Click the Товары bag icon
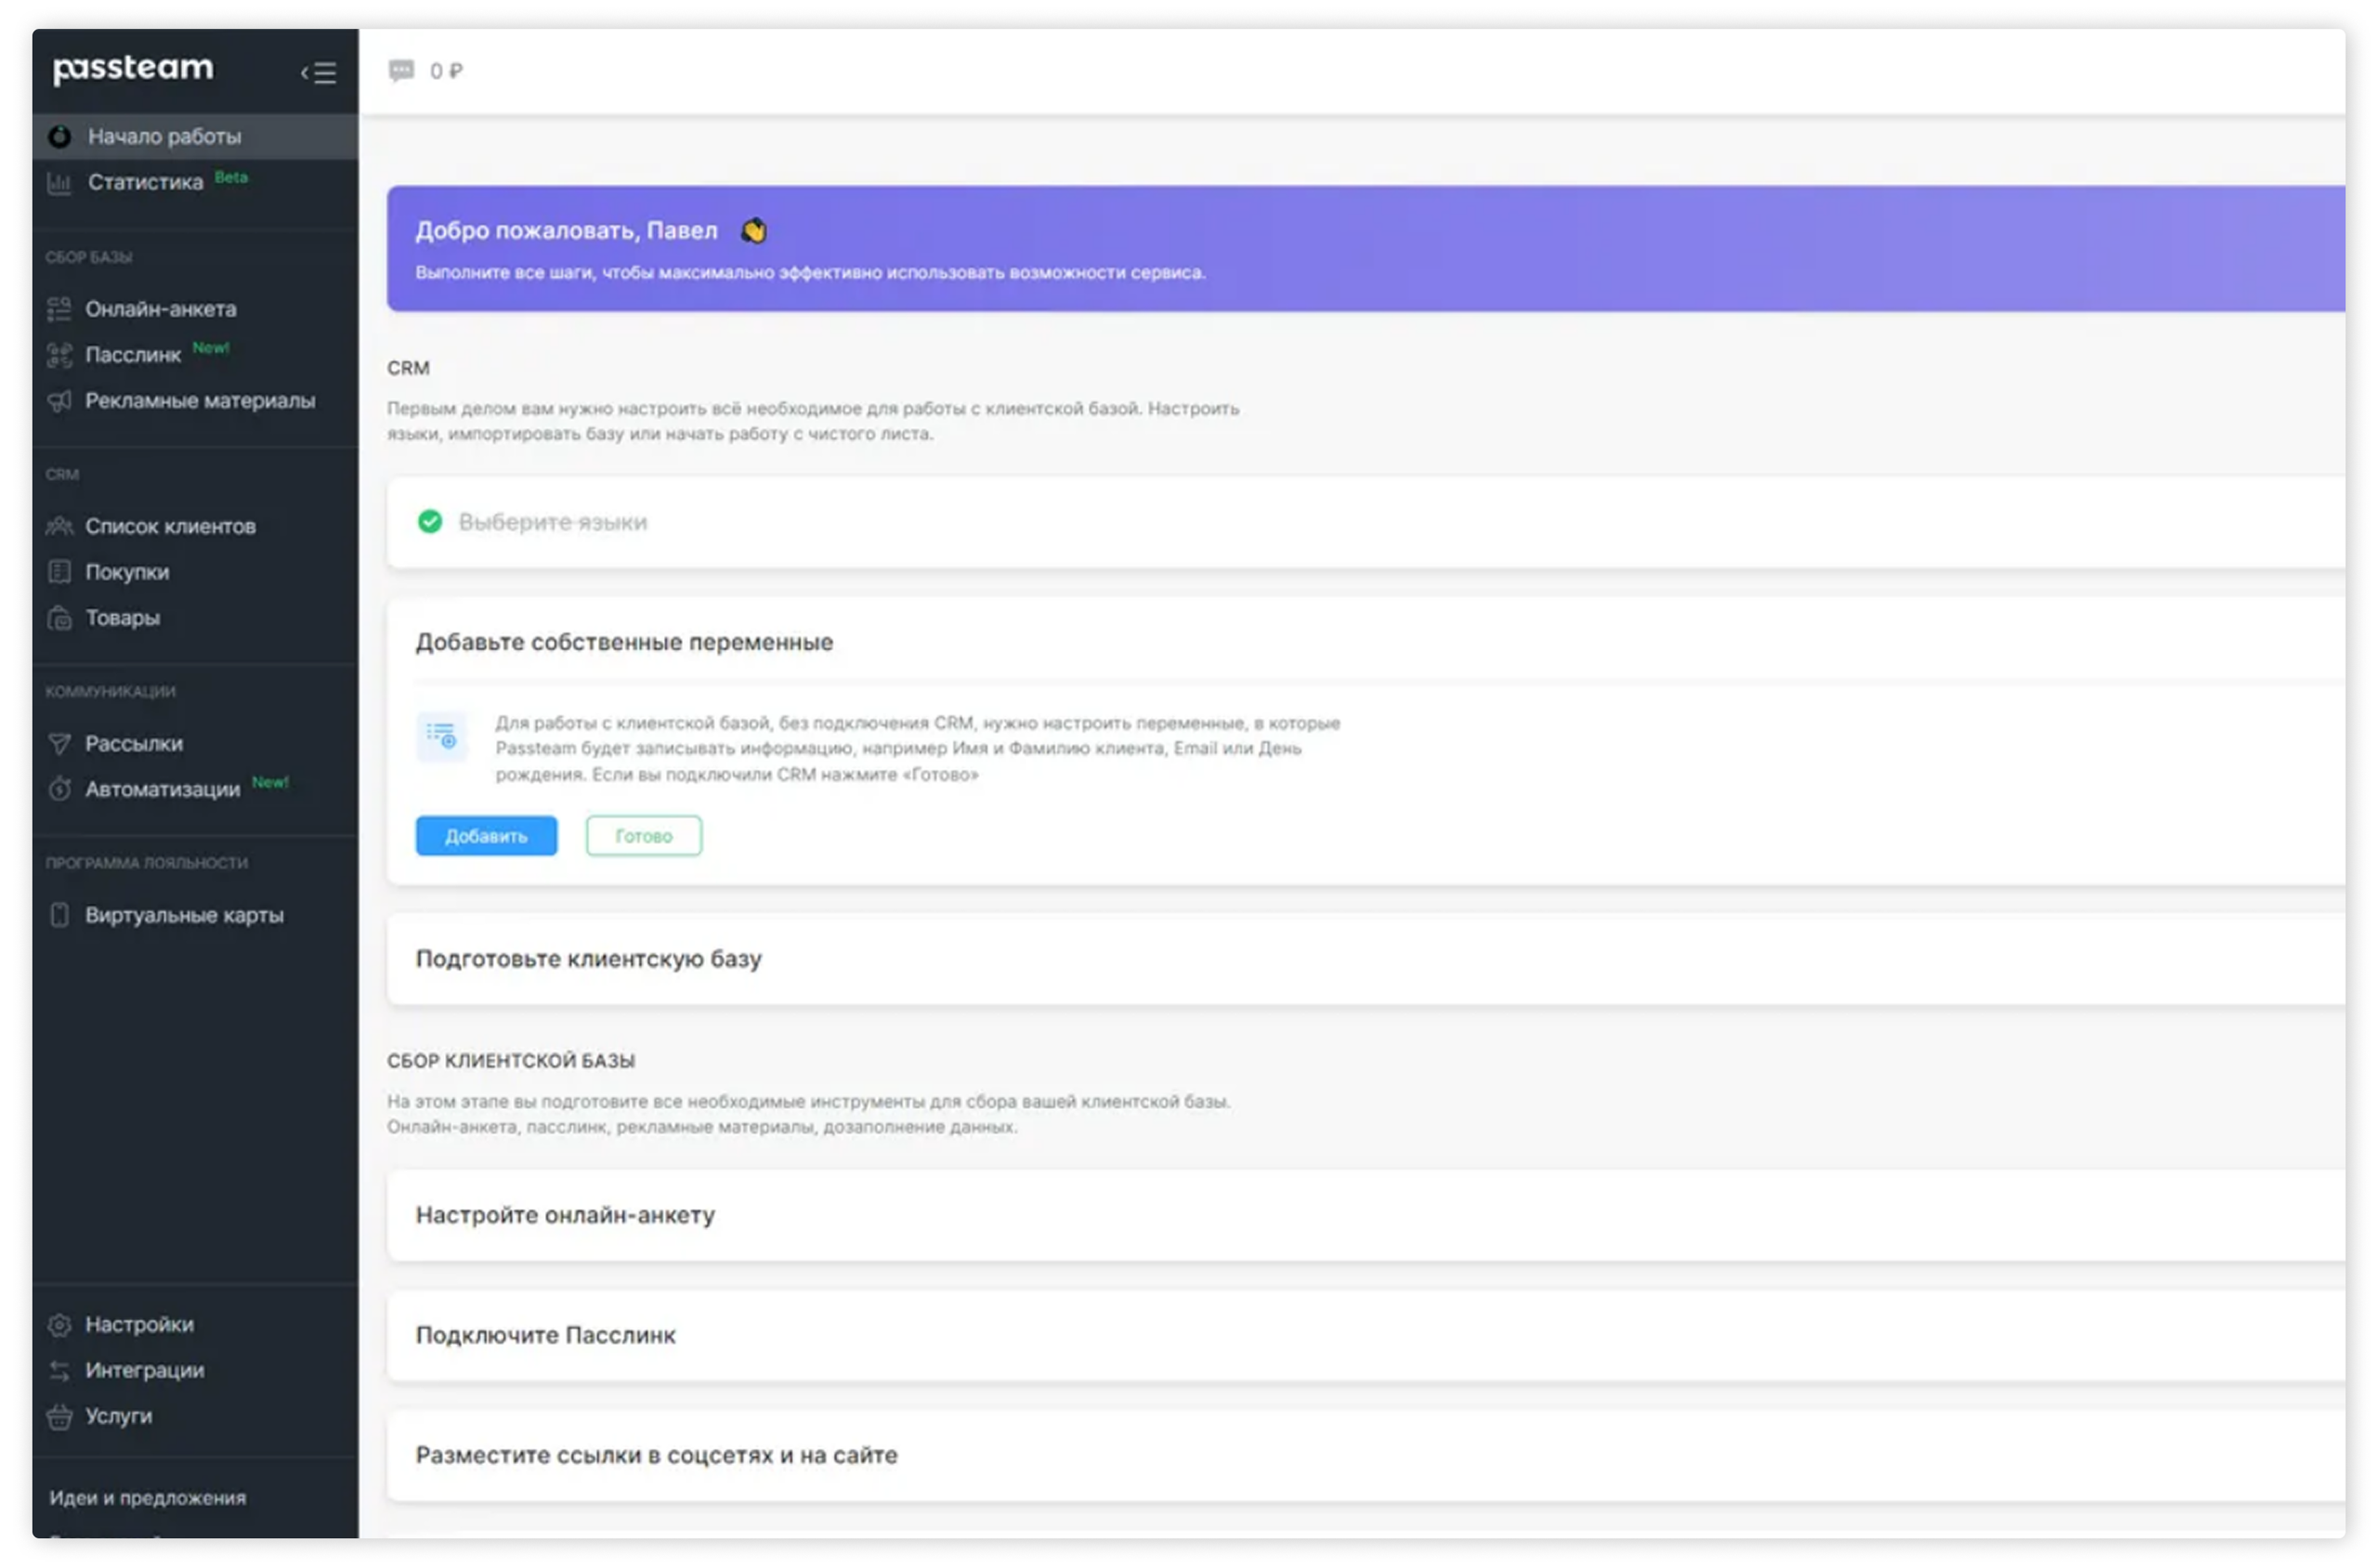2378x1568 pixels. coord(59,618)
